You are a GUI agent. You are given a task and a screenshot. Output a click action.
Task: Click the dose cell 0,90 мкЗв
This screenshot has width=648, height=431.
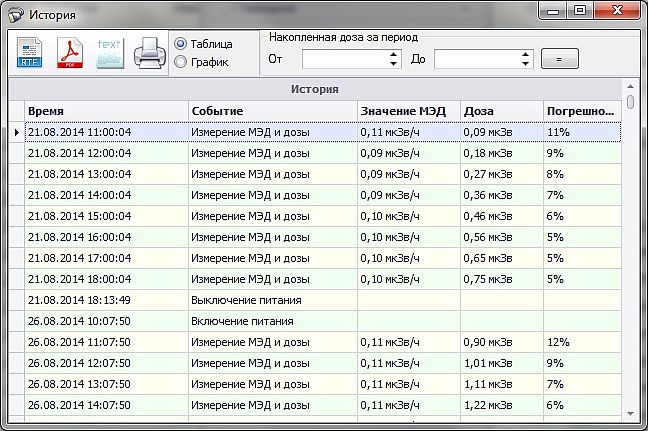click(x=502, y=342)
